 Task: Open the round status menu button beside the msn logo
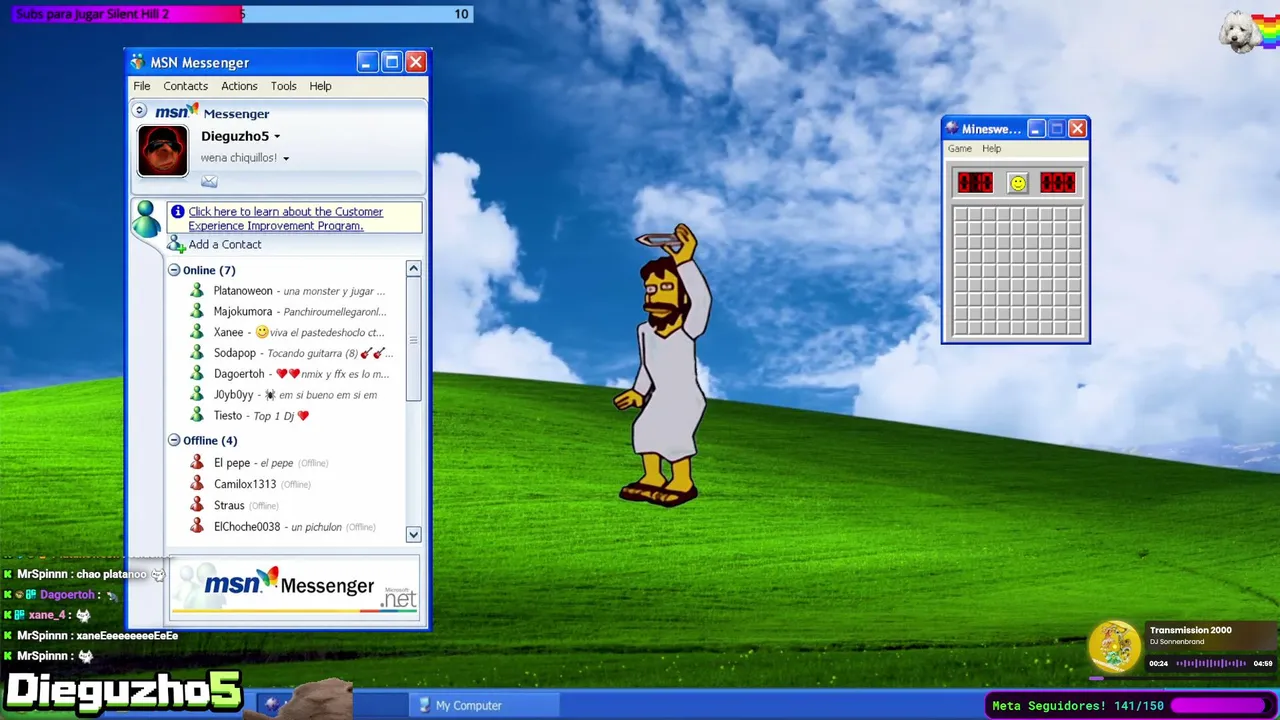click(x=140, y=111)
